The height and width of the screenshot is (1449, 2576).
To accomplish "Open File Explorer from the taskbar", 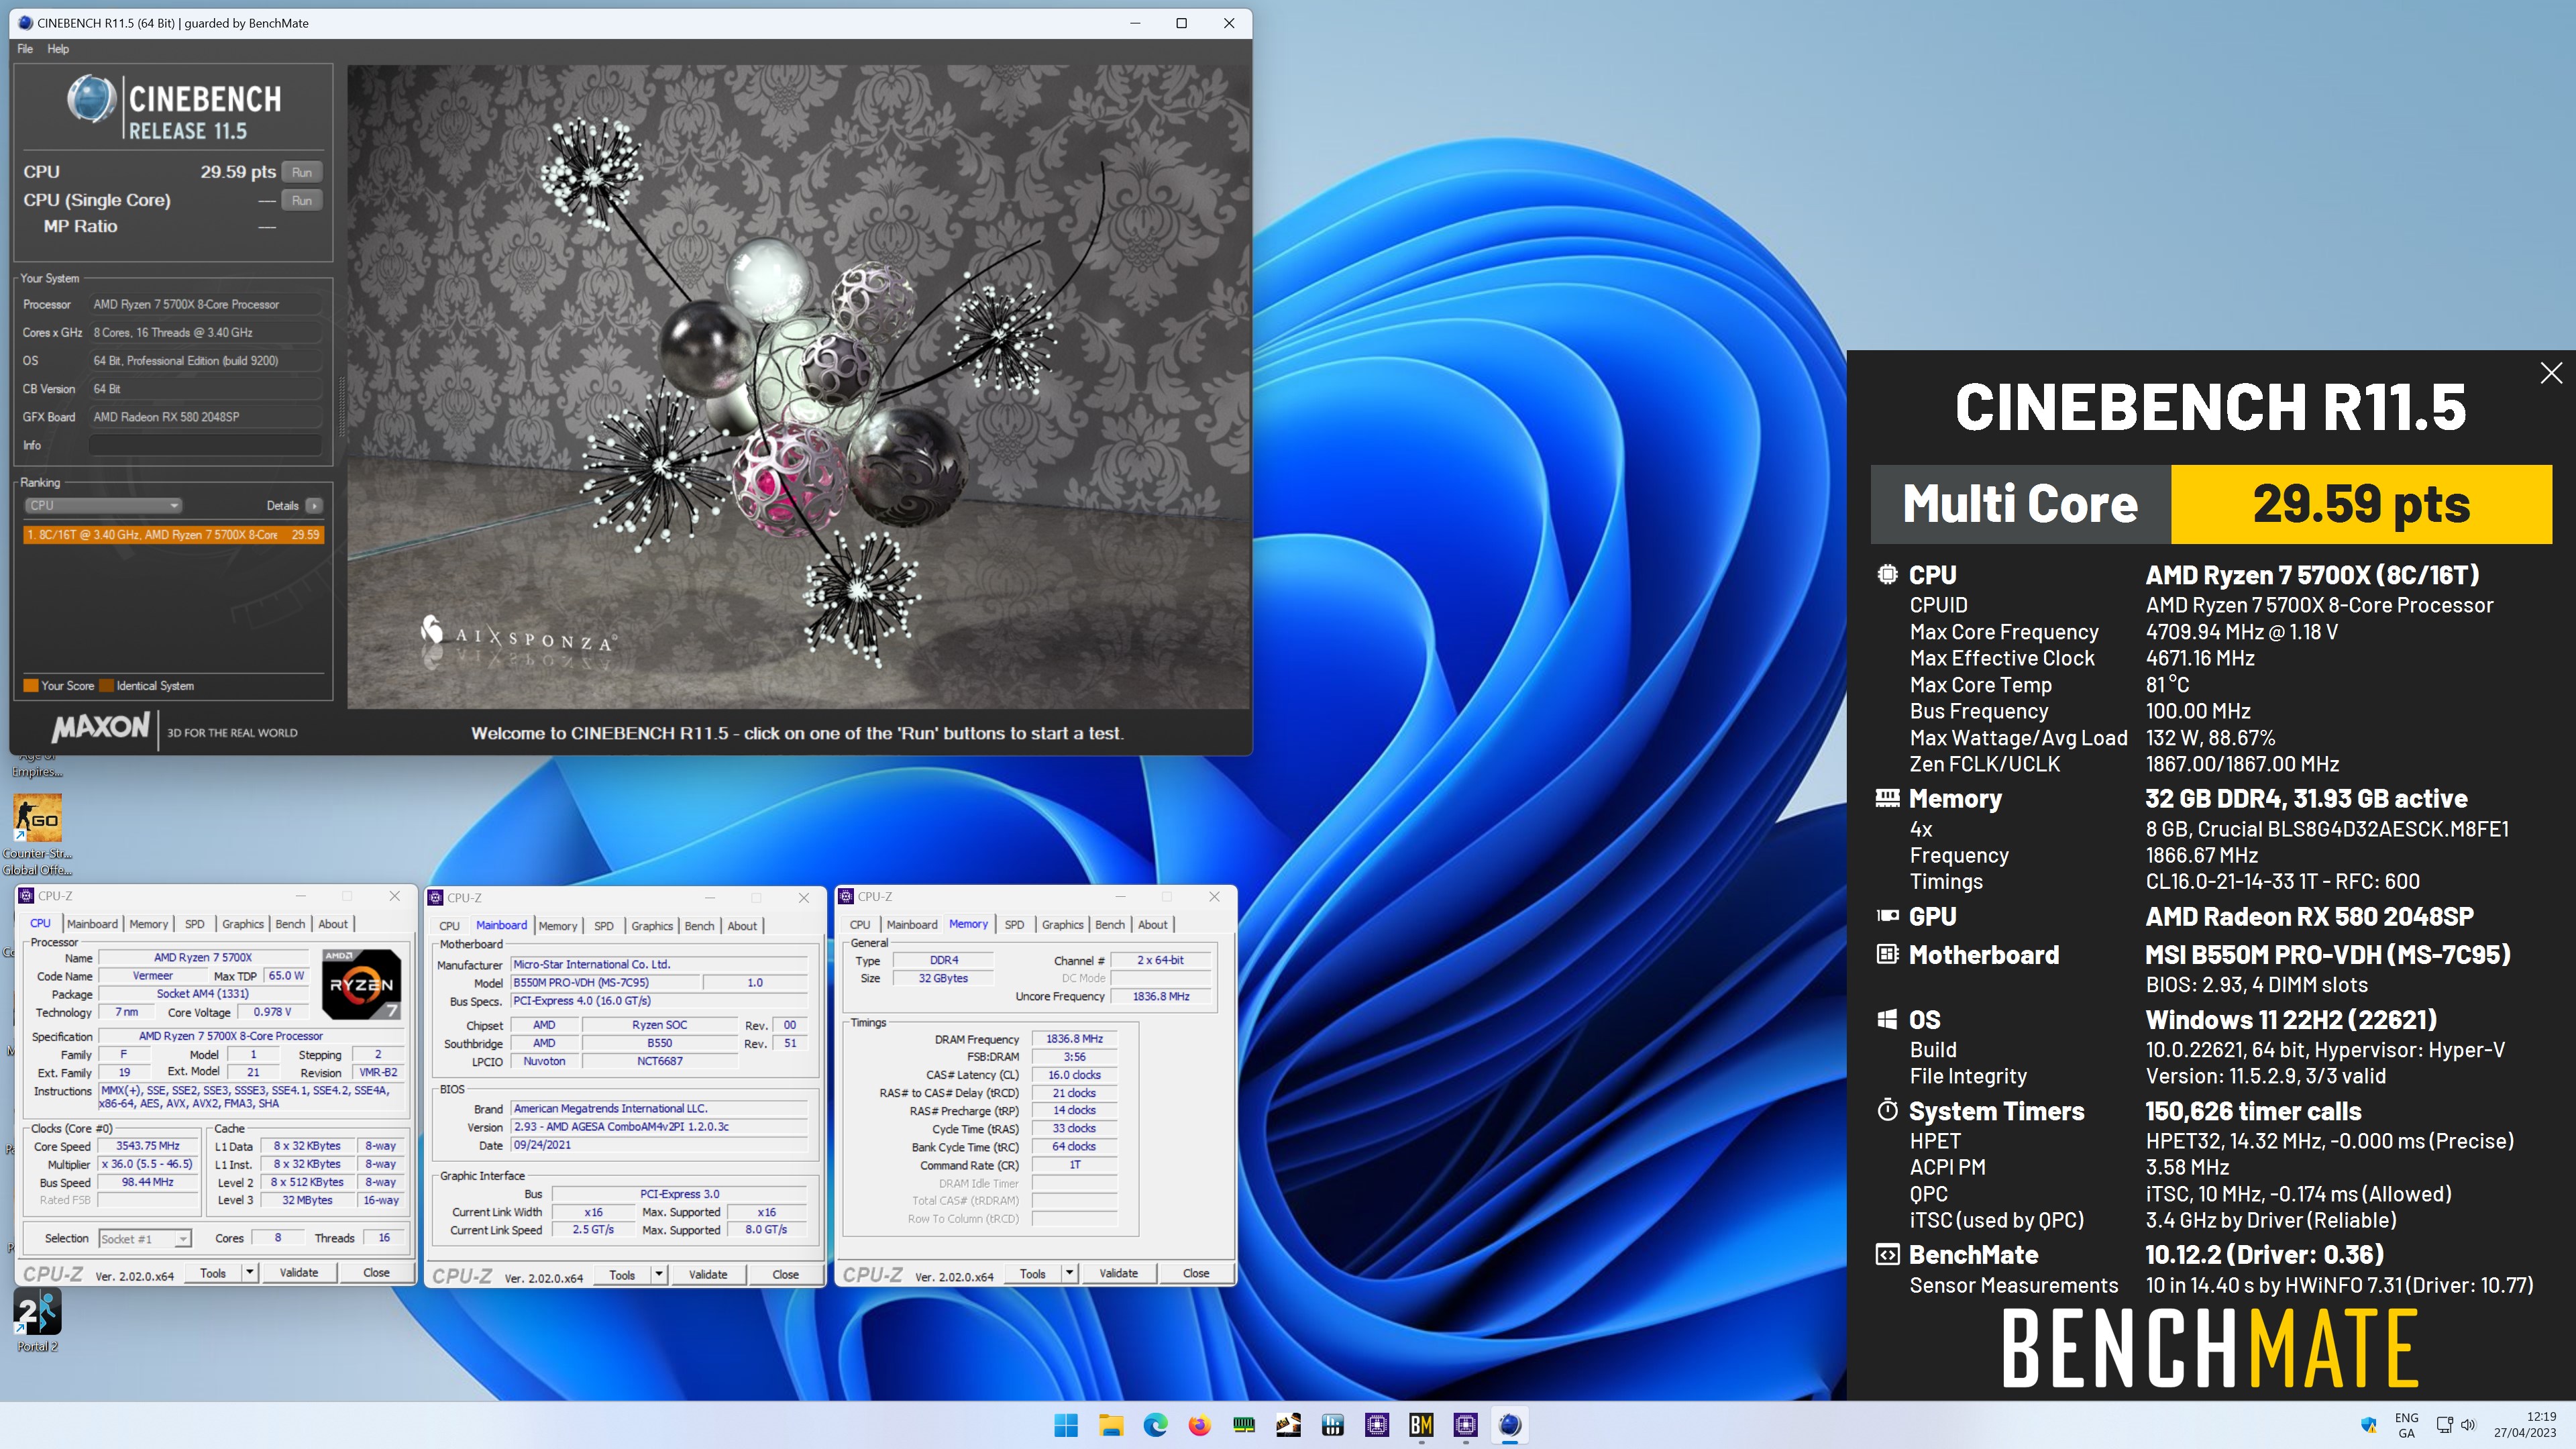I will click(1110, 1425).
